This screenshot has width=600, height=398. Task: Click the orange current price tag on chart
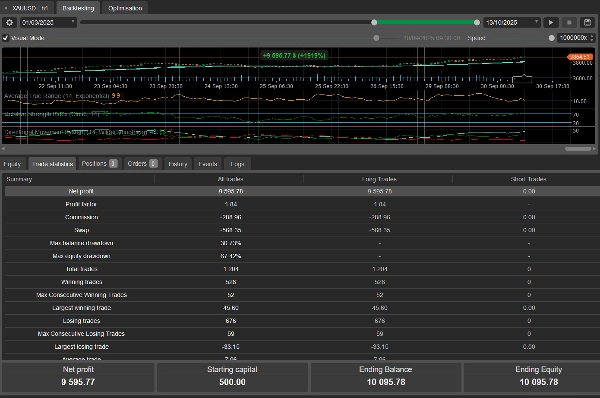pyautogui.click(x=580, y=57)
